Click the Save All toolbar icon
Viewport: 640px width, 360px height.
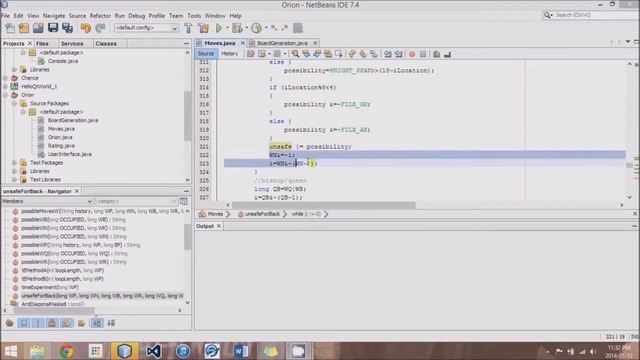67,28
